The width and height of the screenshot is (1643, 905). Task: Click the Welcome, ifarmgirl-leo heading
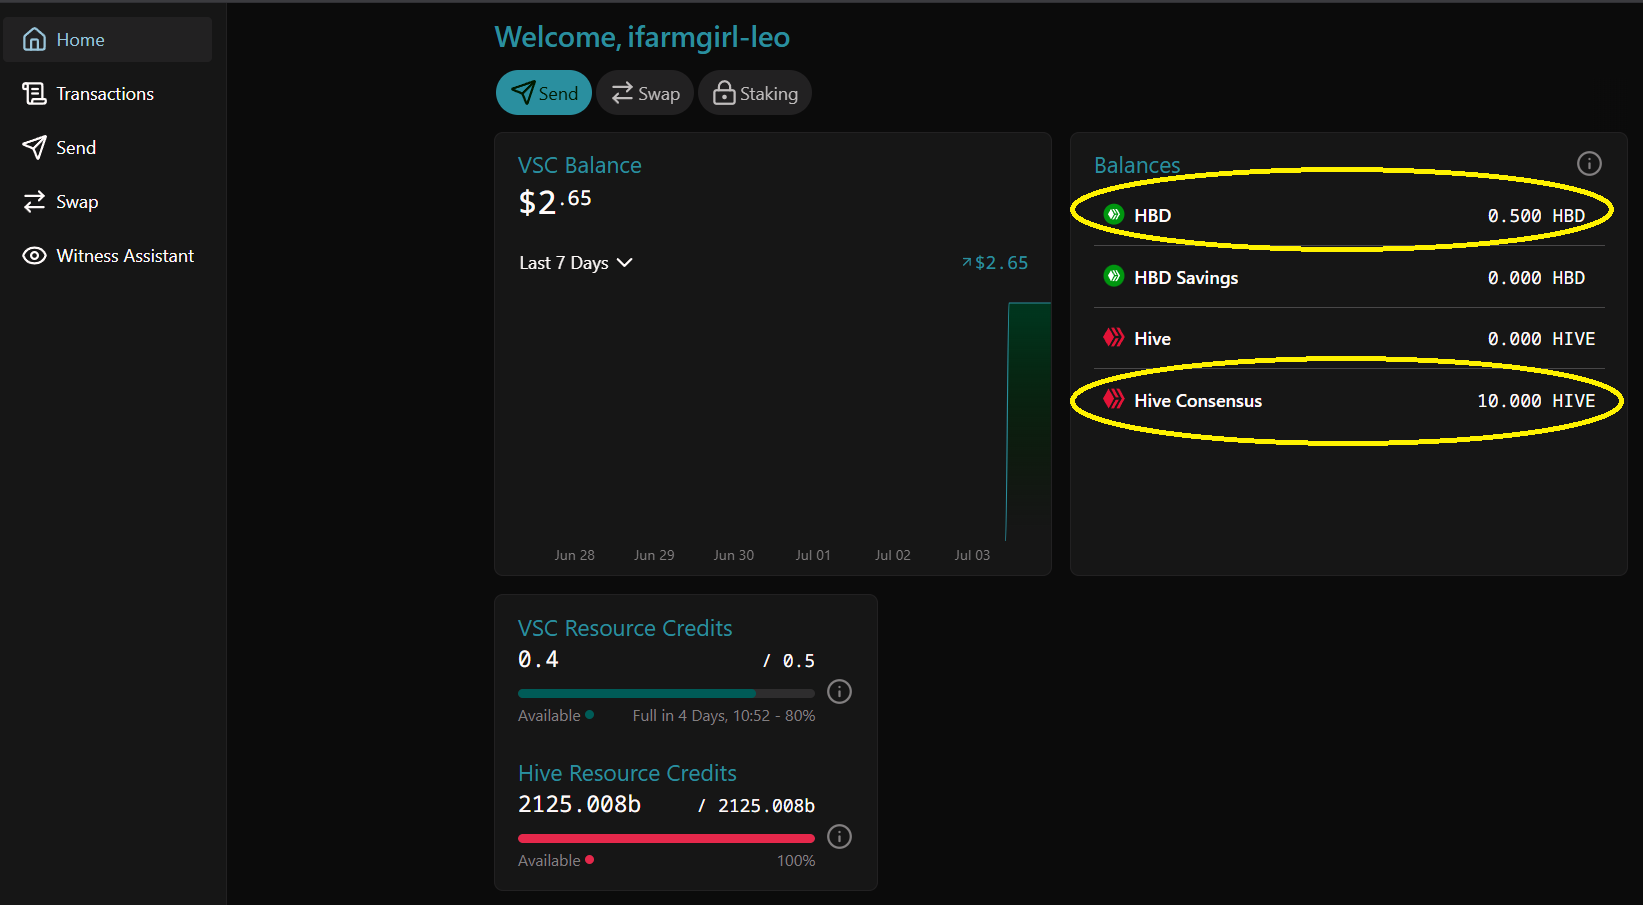(642, 37)
